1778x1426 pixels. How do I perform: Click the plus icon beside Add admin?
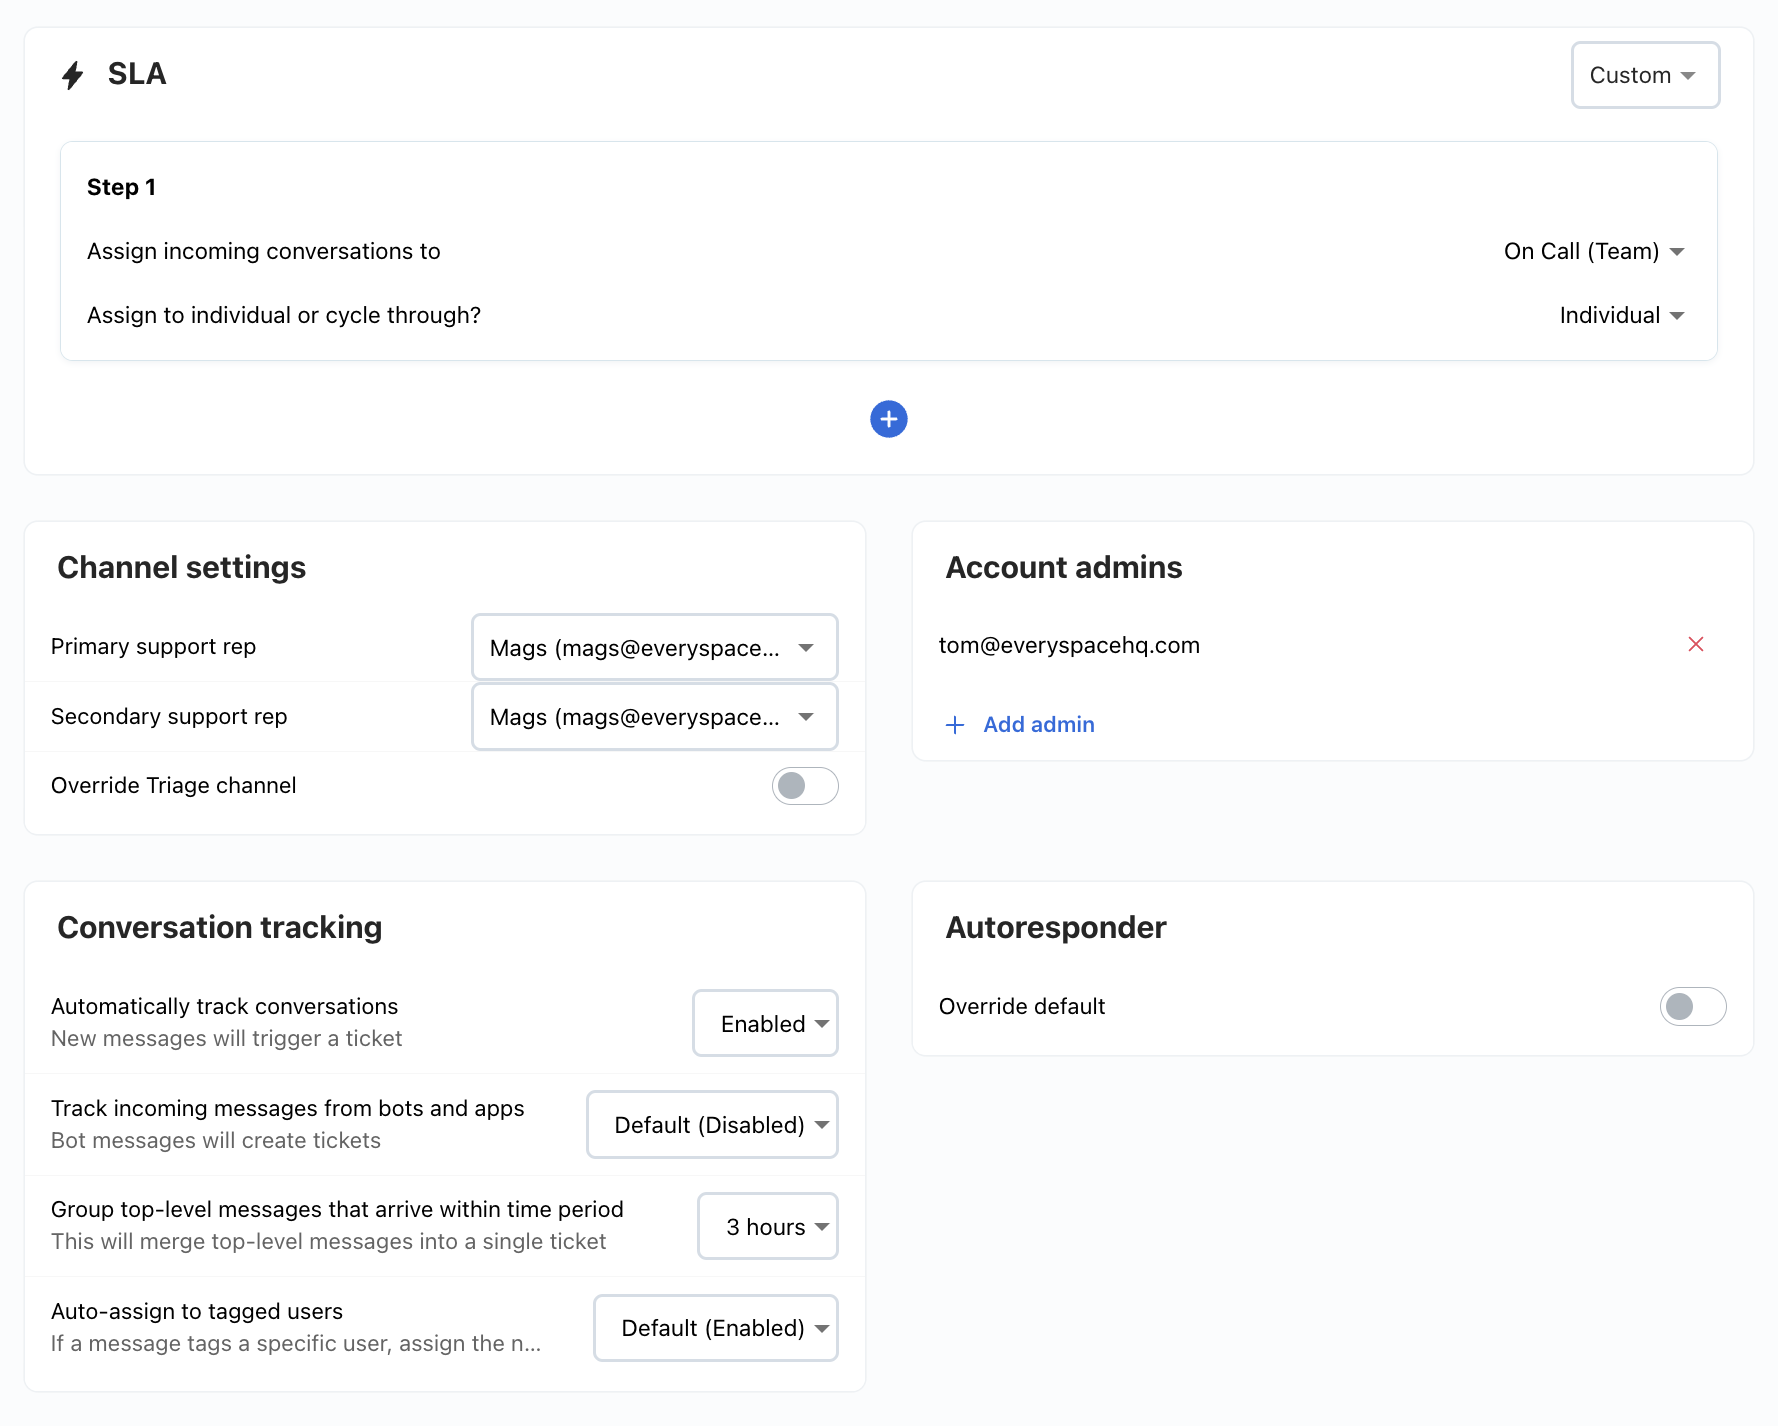[x=954, y=725]
